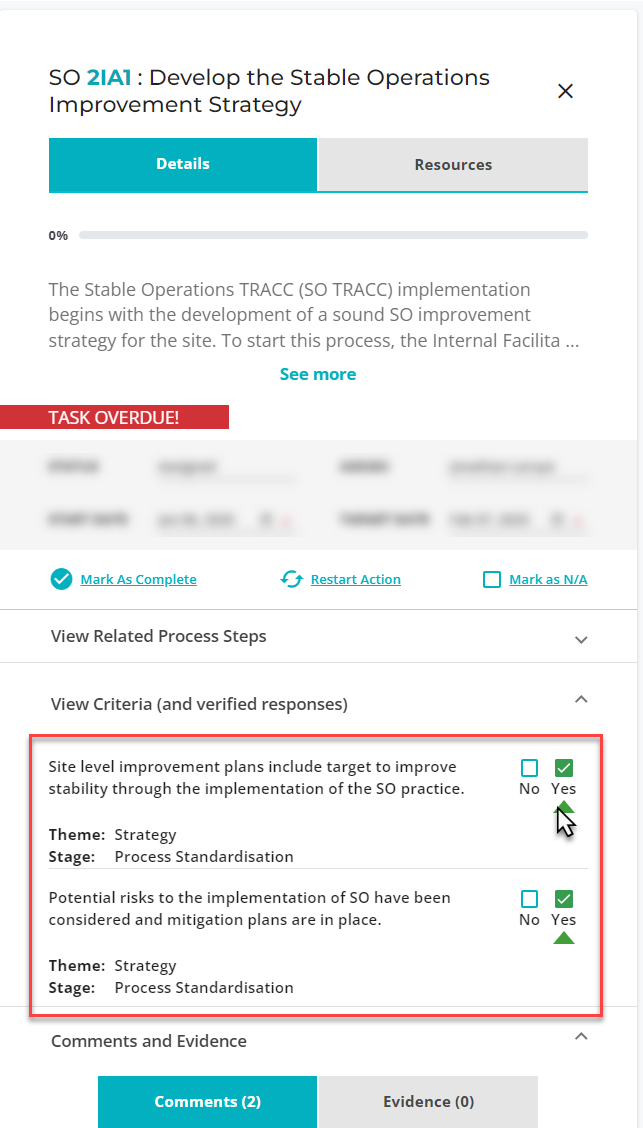Click the Mark As Complete checkmark icon
Screen dimensions: 643x1128
pos(61,579)
